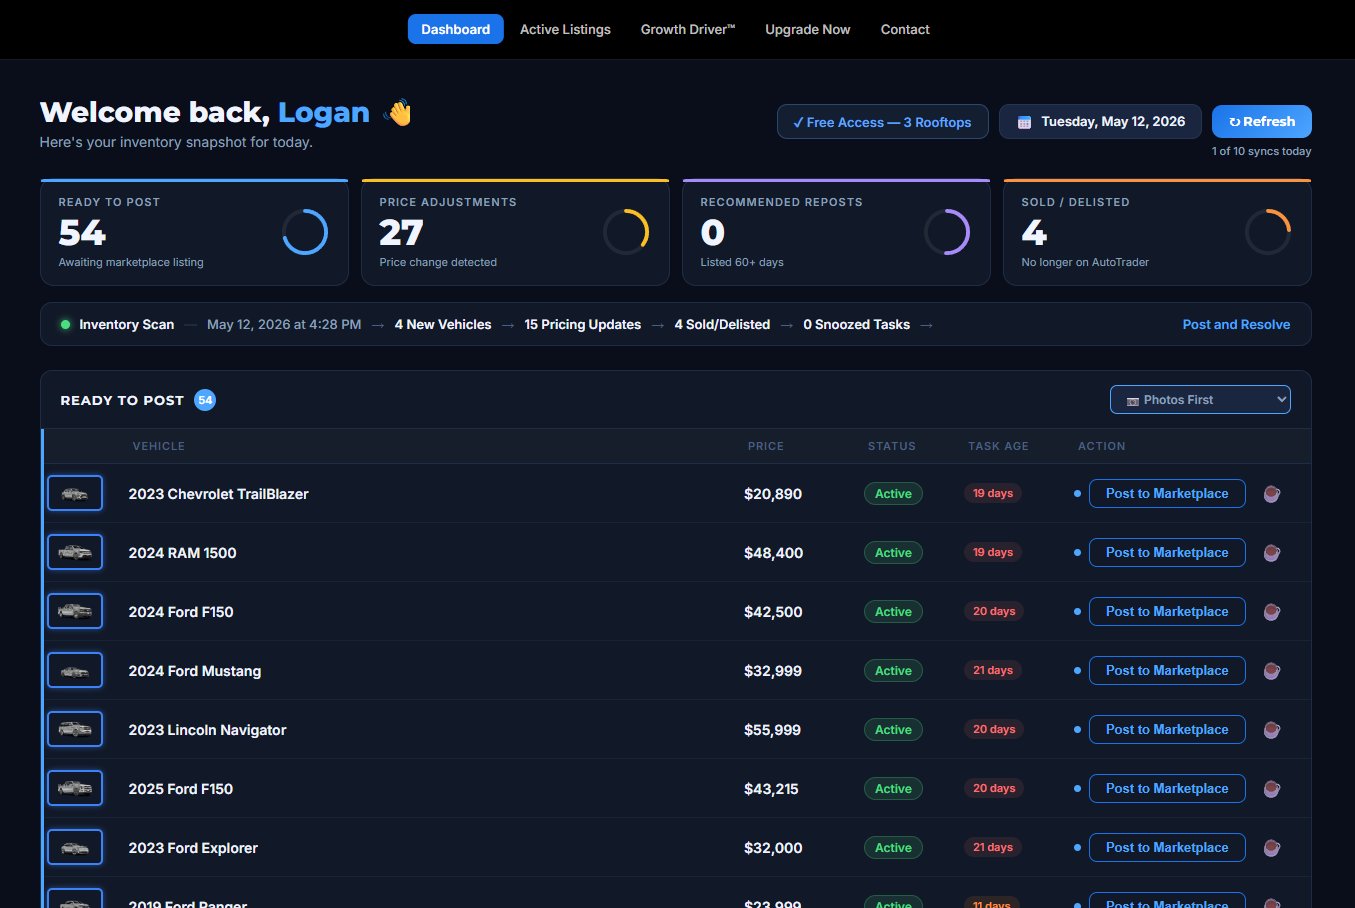This screenshot has height=908, width=1355.
Task: Click the coffee cup icon for 2024 Ford F150
Action: pos(1271,612)
